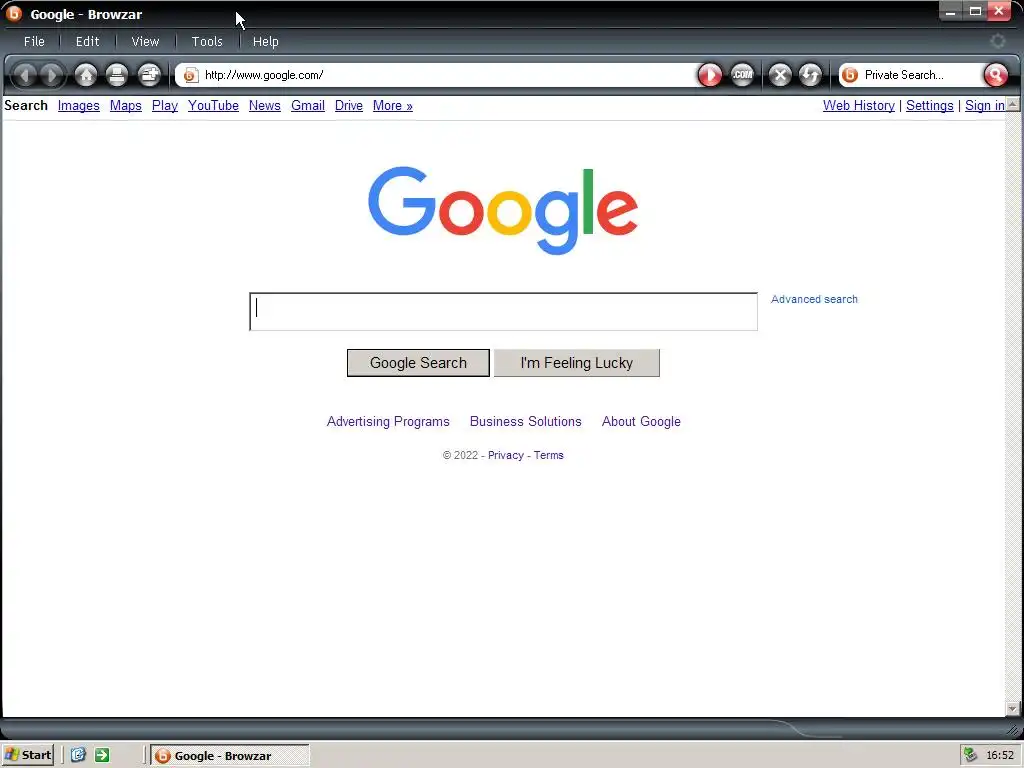Screen dimensions: 1024x768
Task: Open the Drive link
Action: point(349,106)
